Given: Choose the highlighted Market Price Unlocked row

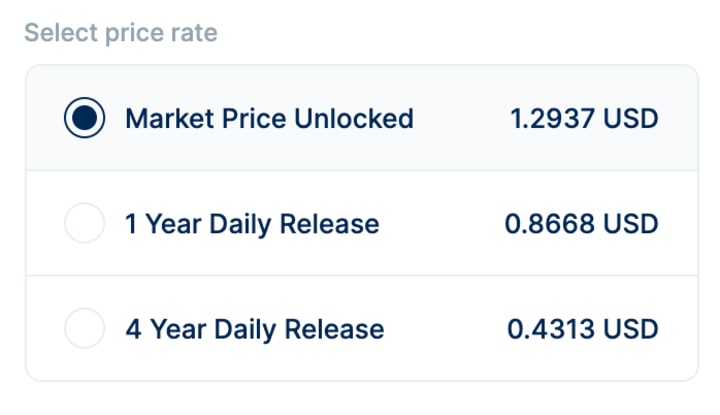Looking at the screenshot, I should (x=362, y=118).
